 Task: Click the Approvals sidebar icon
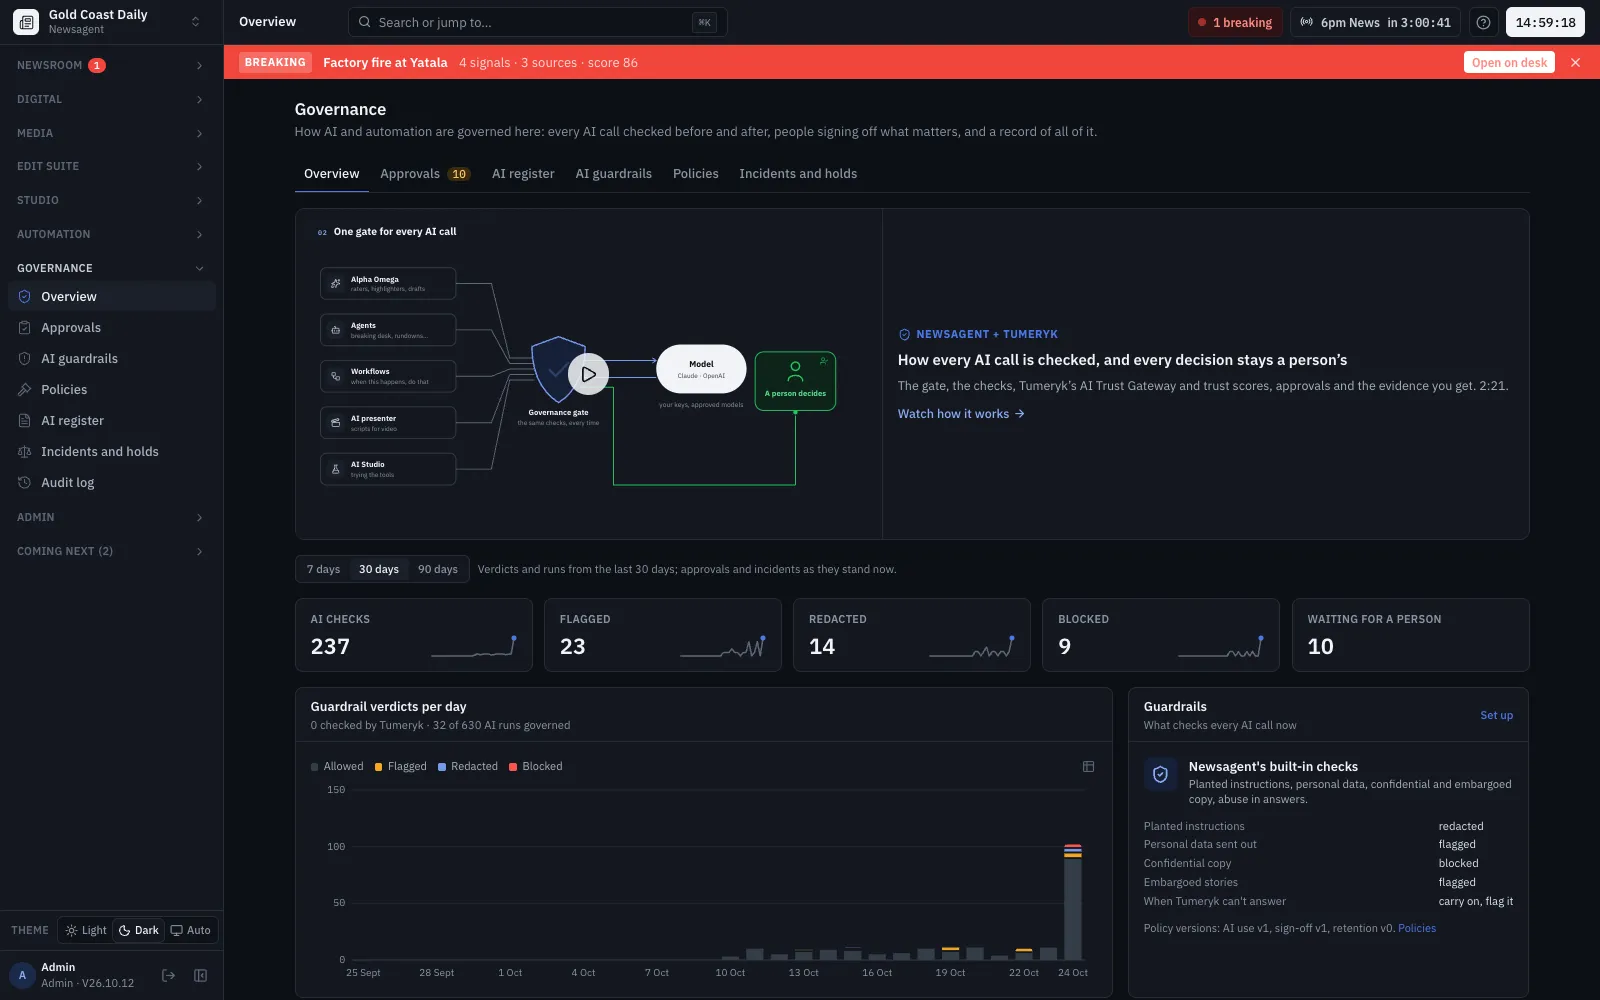[x=25, y=327]
